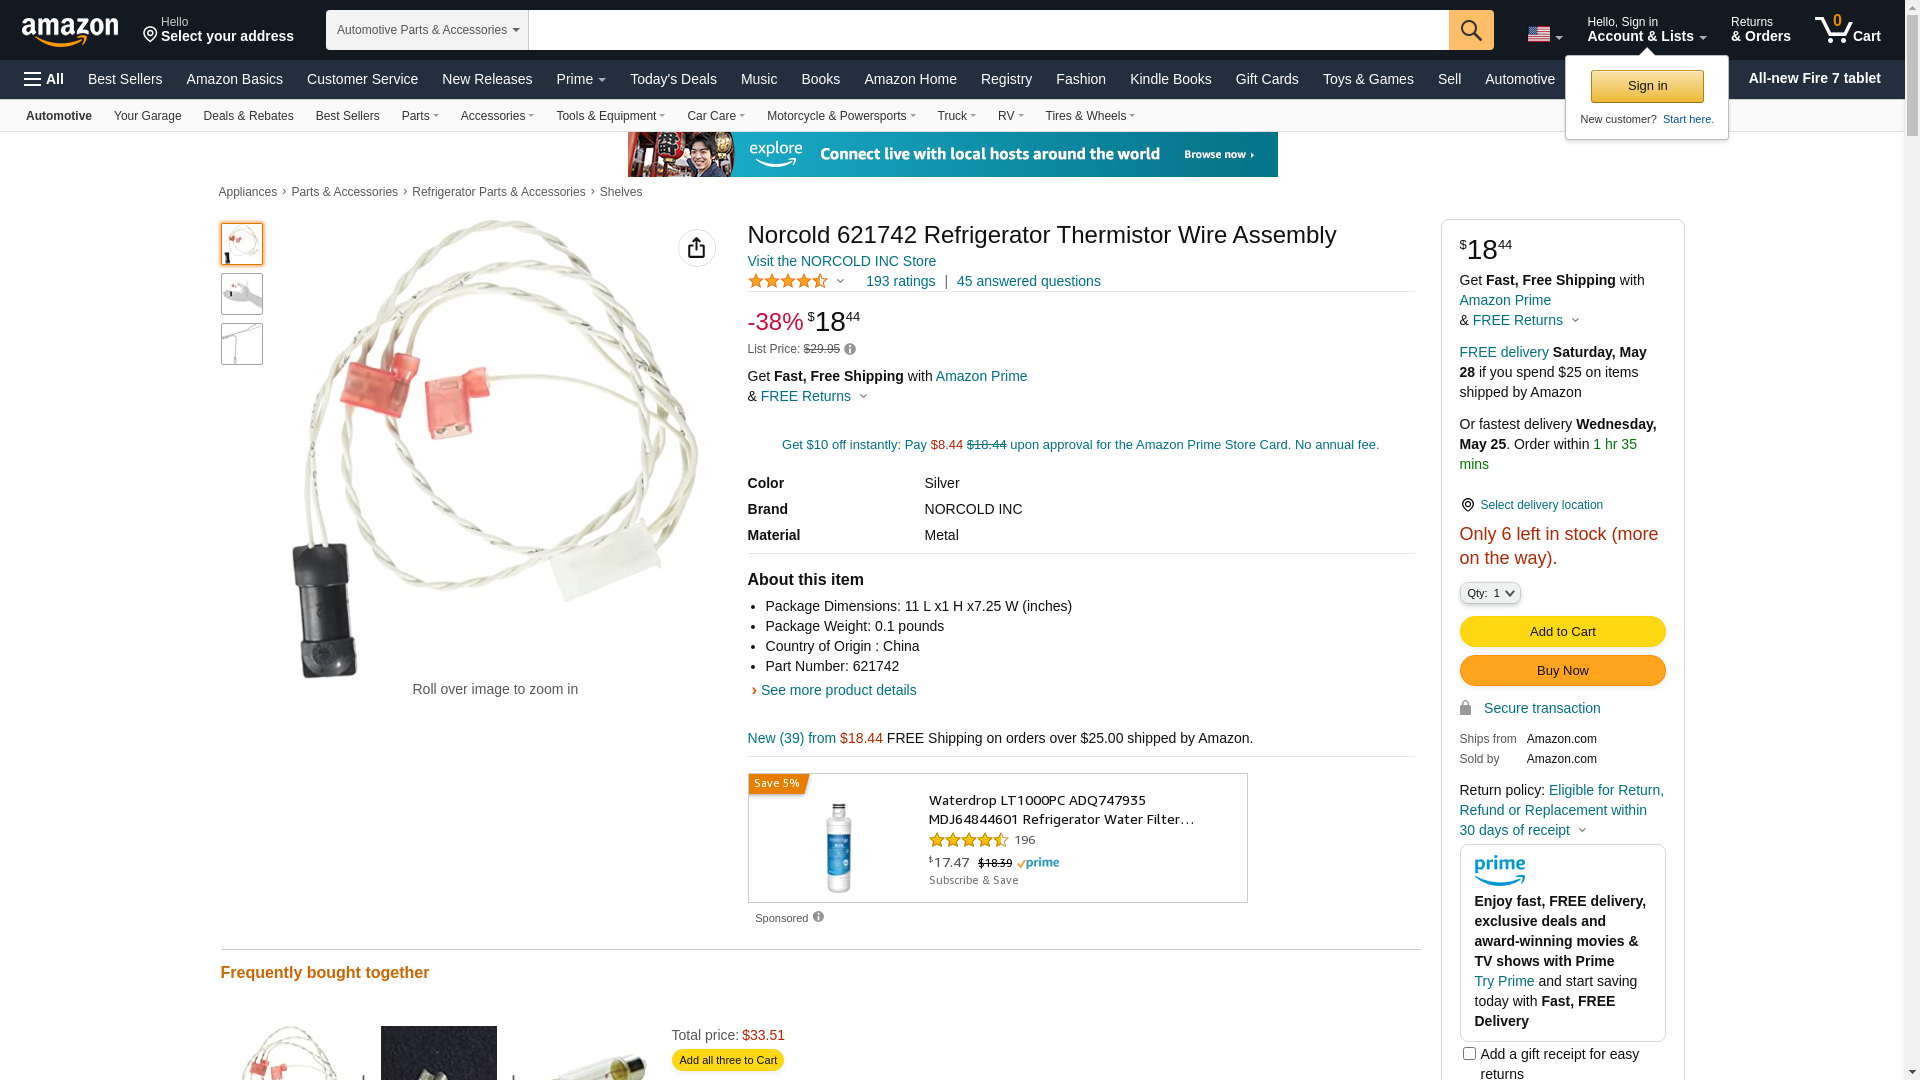
Task: Open the Today's Deals menu item
Action: pos(673,79)
